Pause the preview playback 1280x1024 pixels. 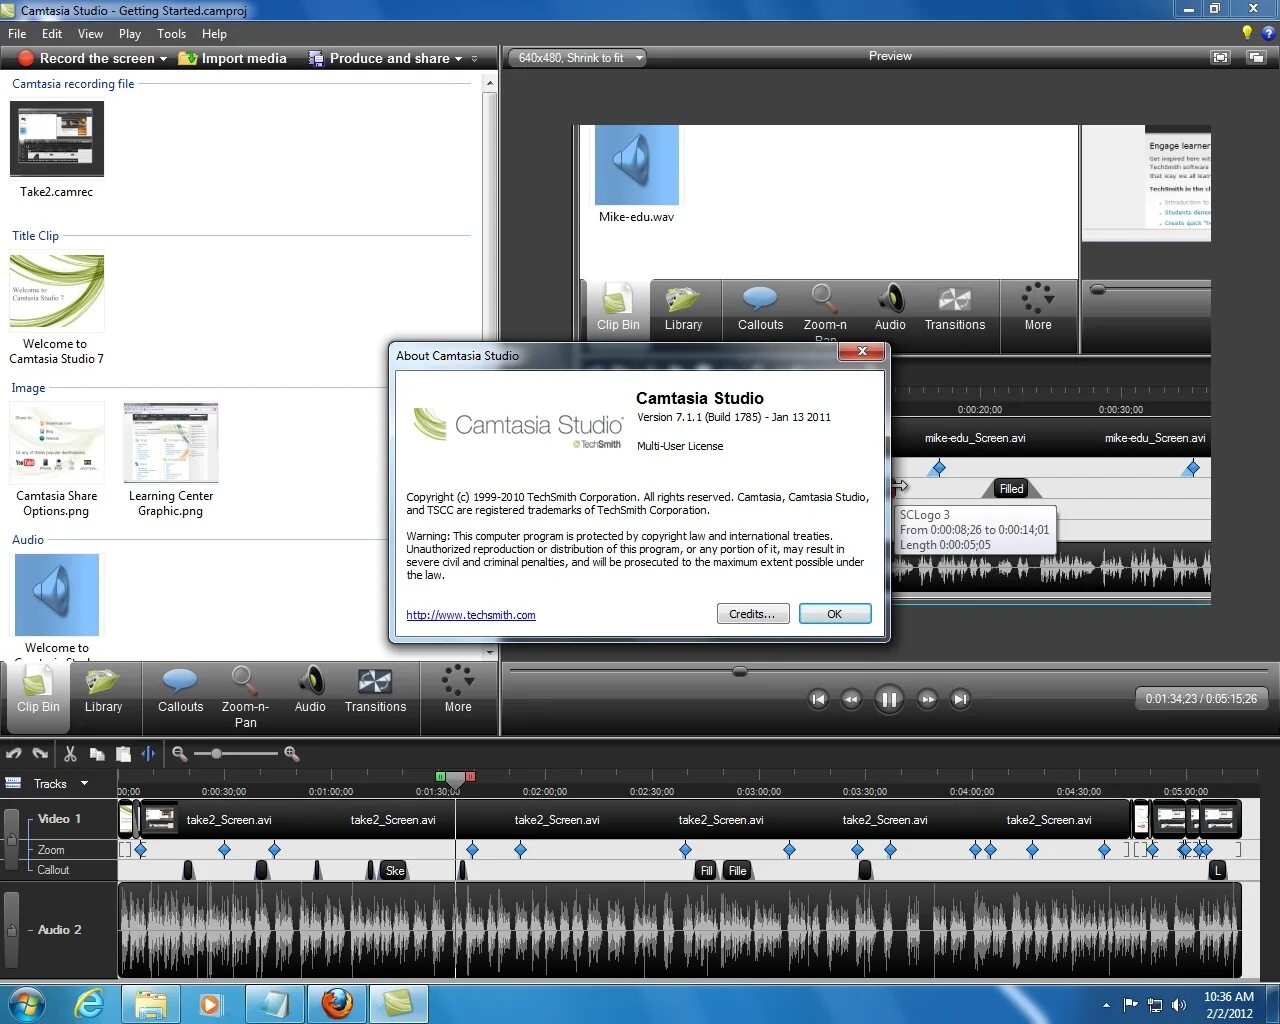[x=889, y=699]
